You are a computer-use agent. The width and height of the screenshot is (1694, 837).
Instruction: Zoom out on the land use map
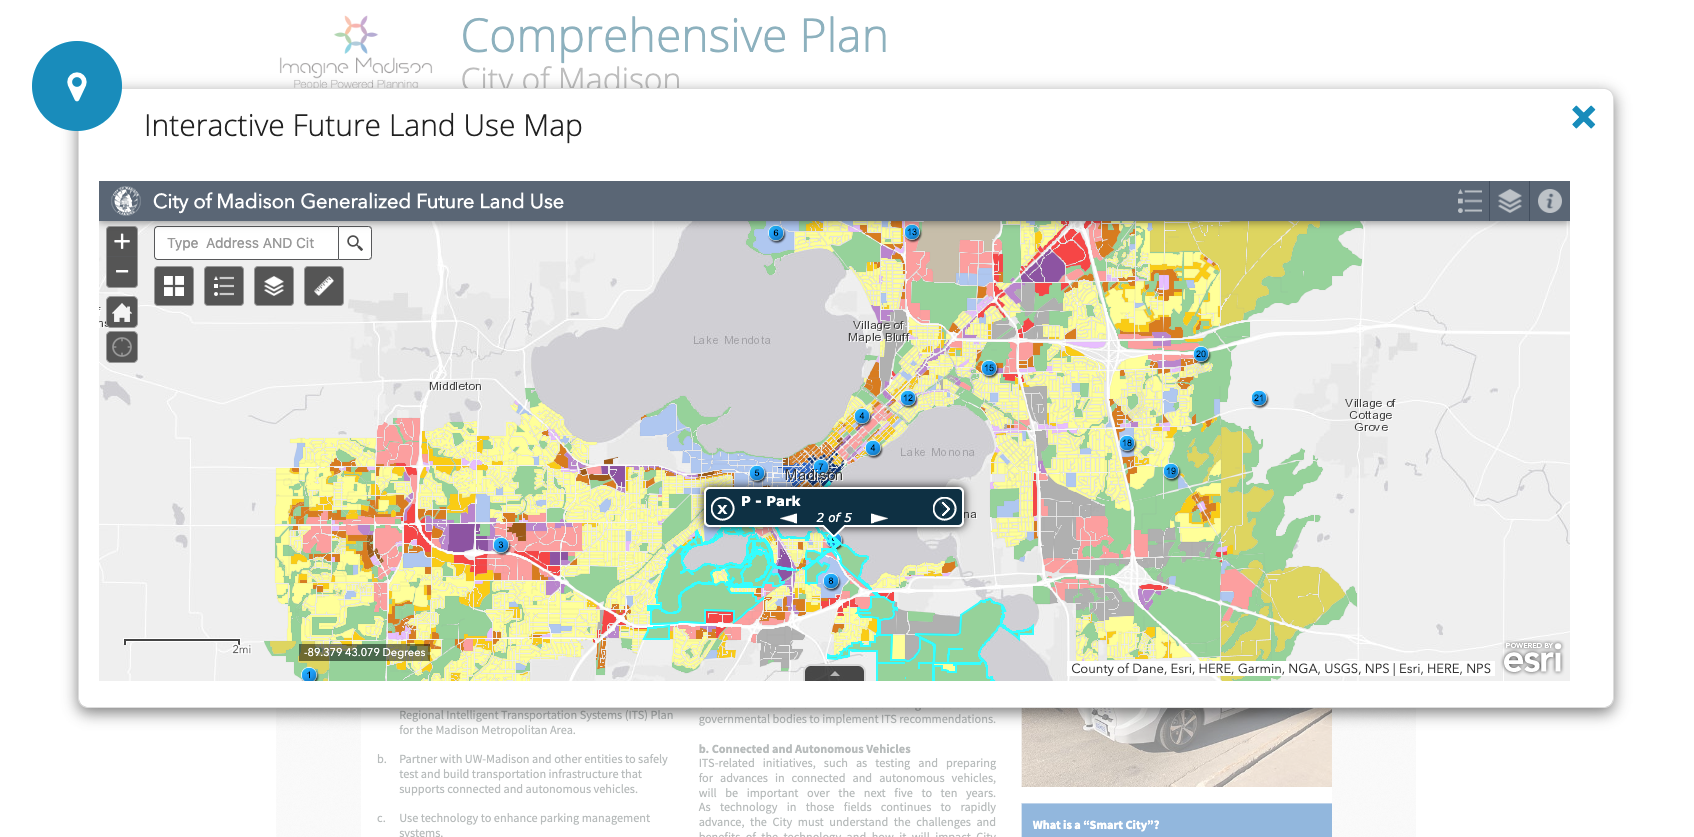122,272
